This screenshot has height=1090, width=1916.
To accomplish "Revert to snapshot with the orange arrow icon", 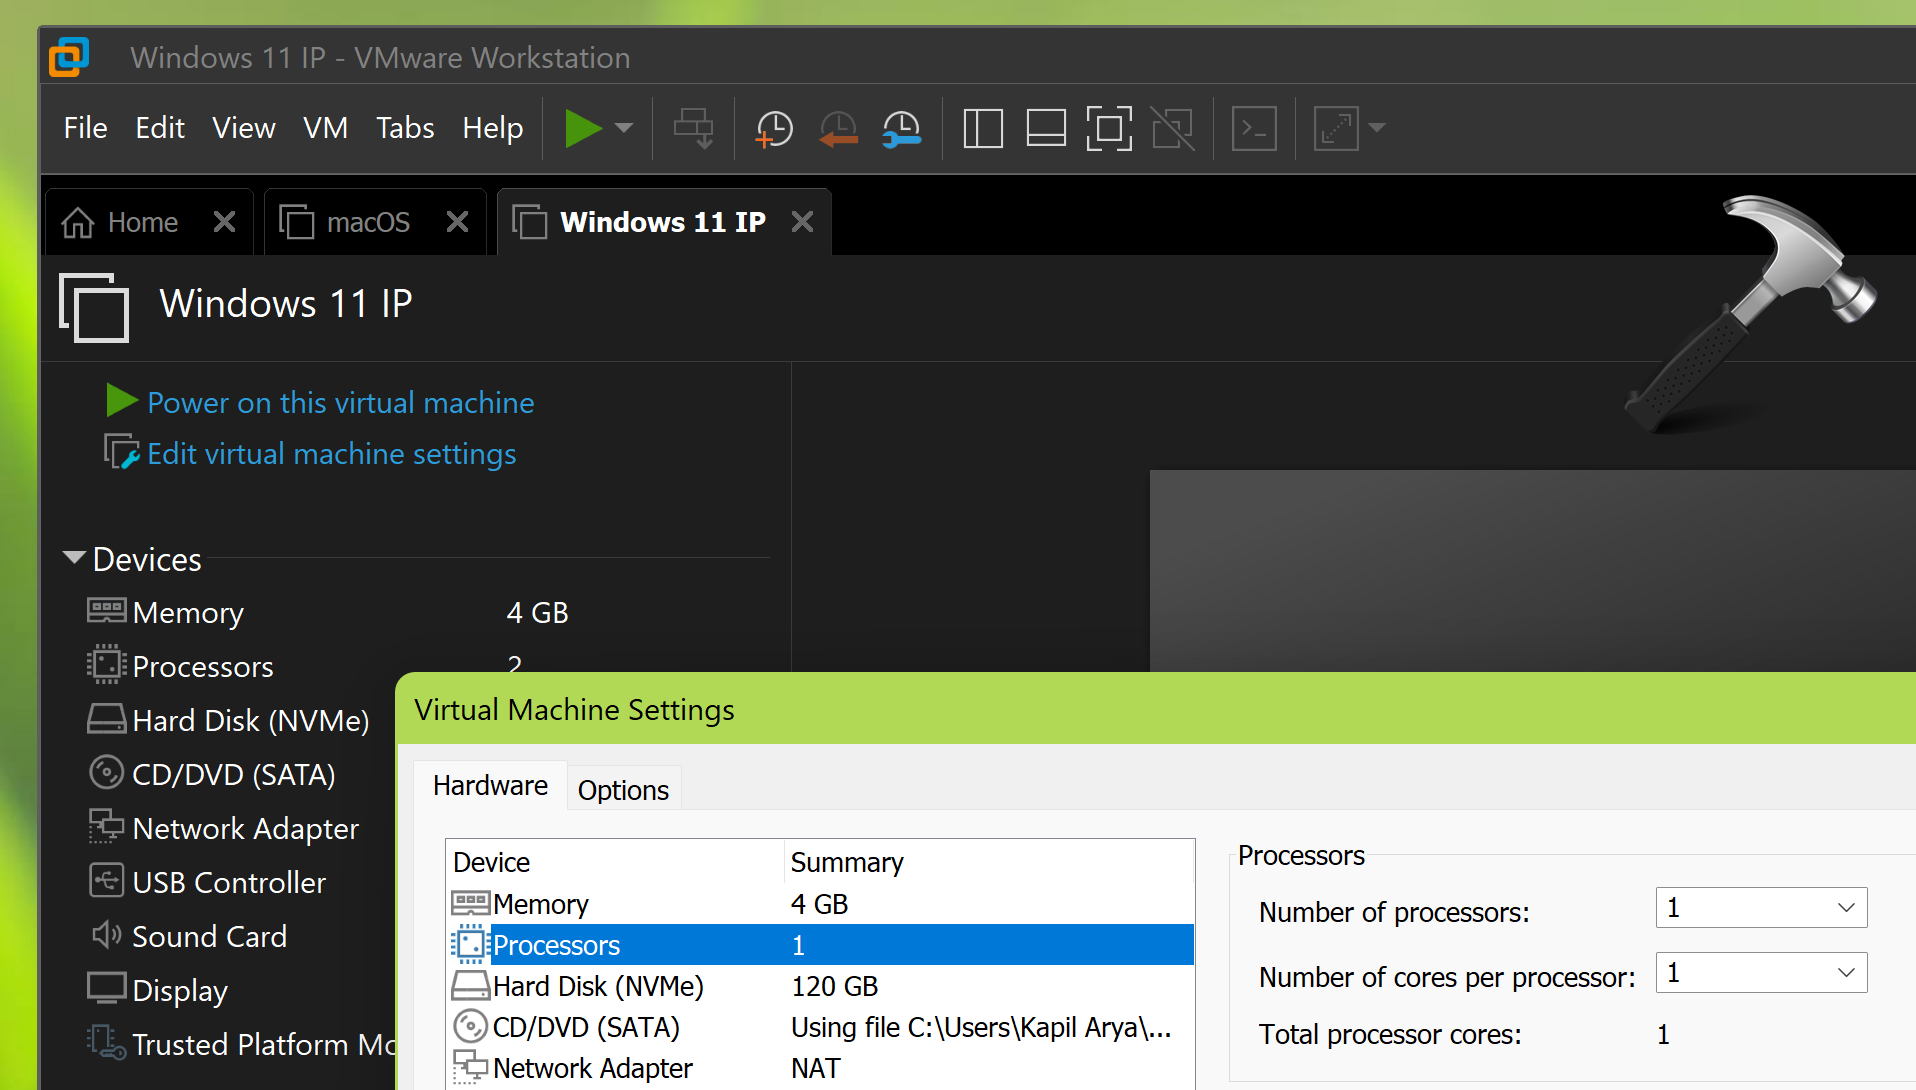I will tap(837, 128).
